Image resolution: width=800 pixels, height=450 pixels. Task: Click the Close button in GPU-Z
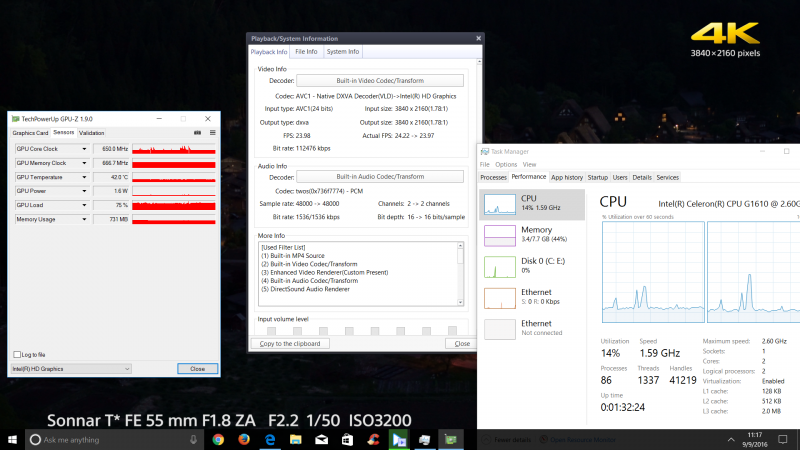click(x=197, y=369)
